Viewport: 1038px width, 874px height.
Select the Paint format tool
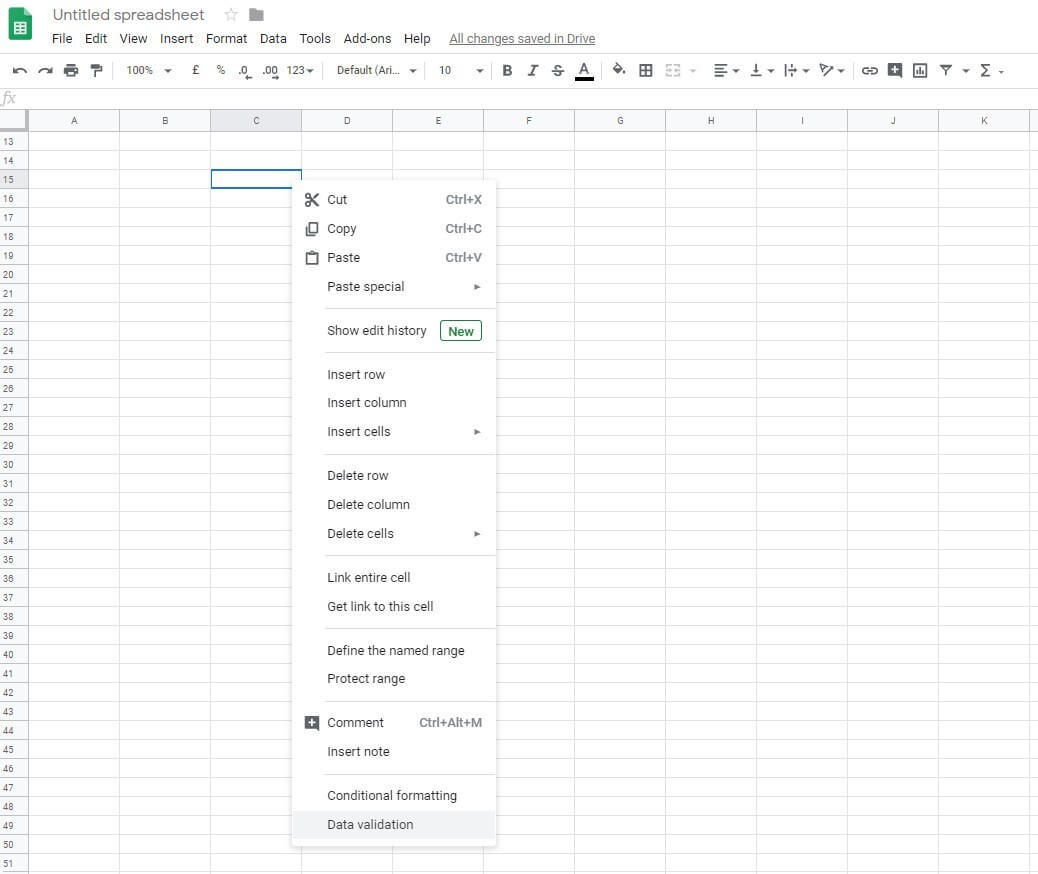[95, 70]
